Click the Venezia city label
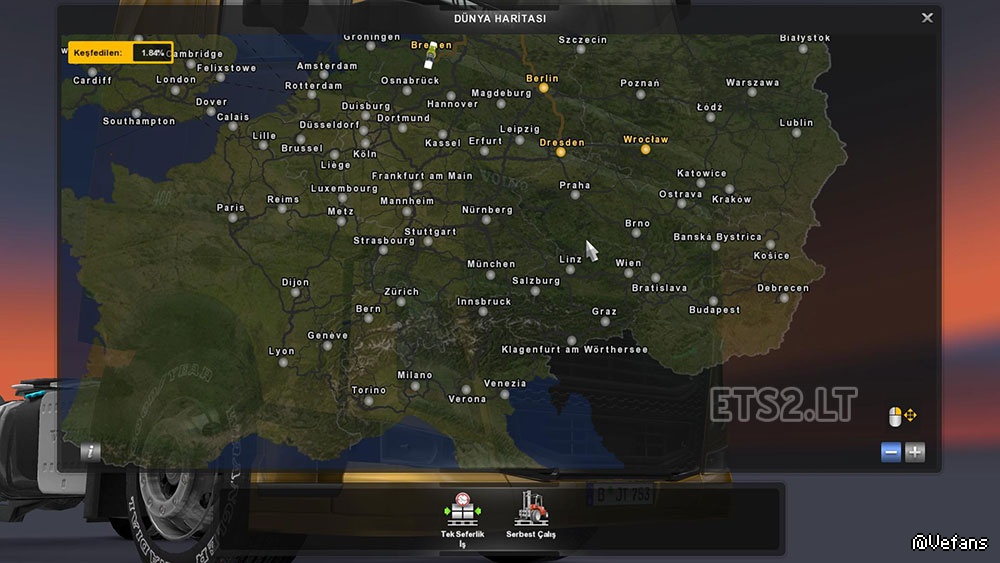The height and width of the screenshot is (563, 1000). click(505, 383)
